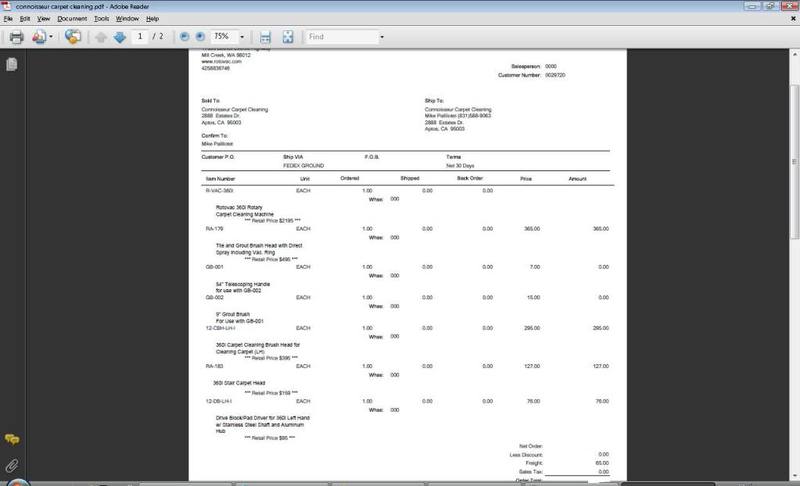Open the Tools menu
Viewport: 800px width, 486px height.
click(x=102, y=18)
